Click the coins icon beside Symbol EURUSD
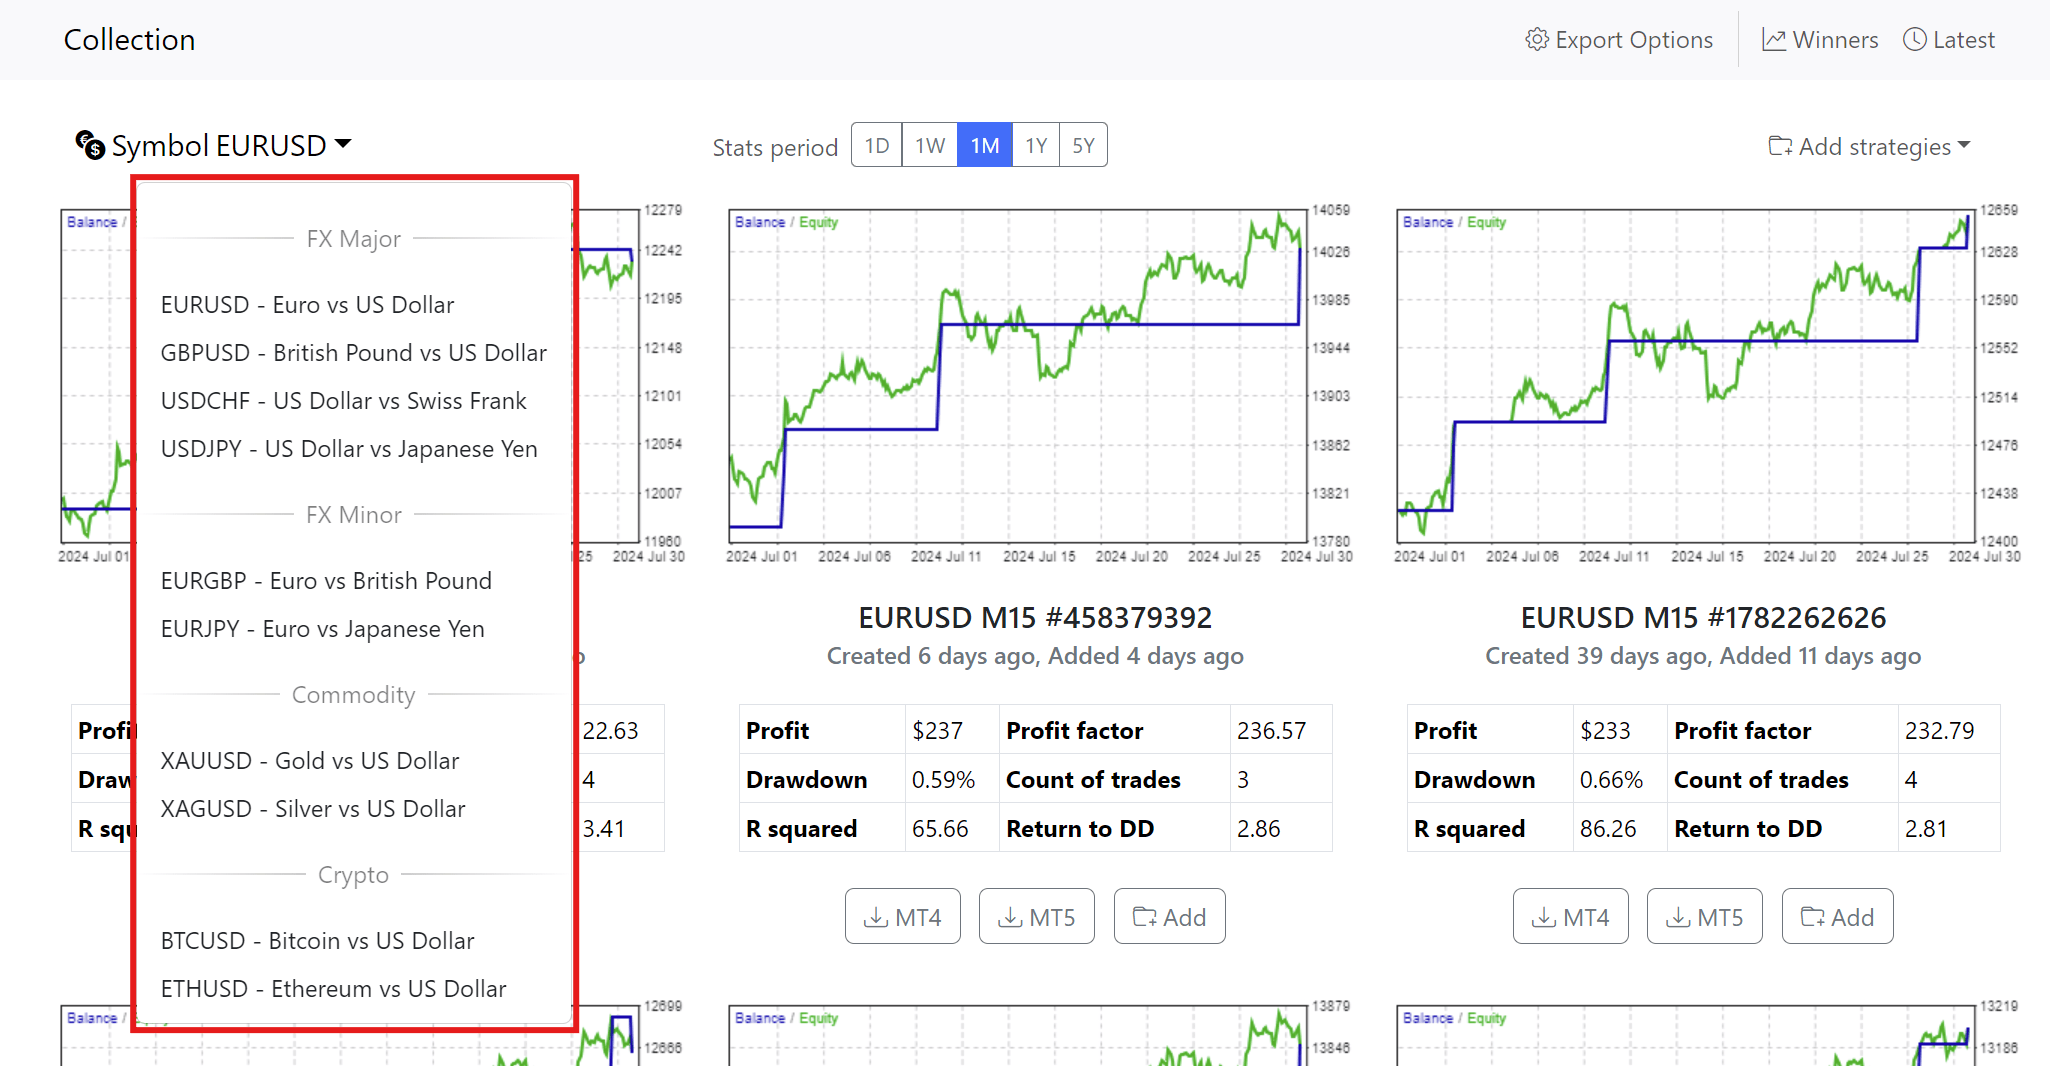Image resolution: width=2050 pixels, height=1066 pixels. (x=91, y=146)
